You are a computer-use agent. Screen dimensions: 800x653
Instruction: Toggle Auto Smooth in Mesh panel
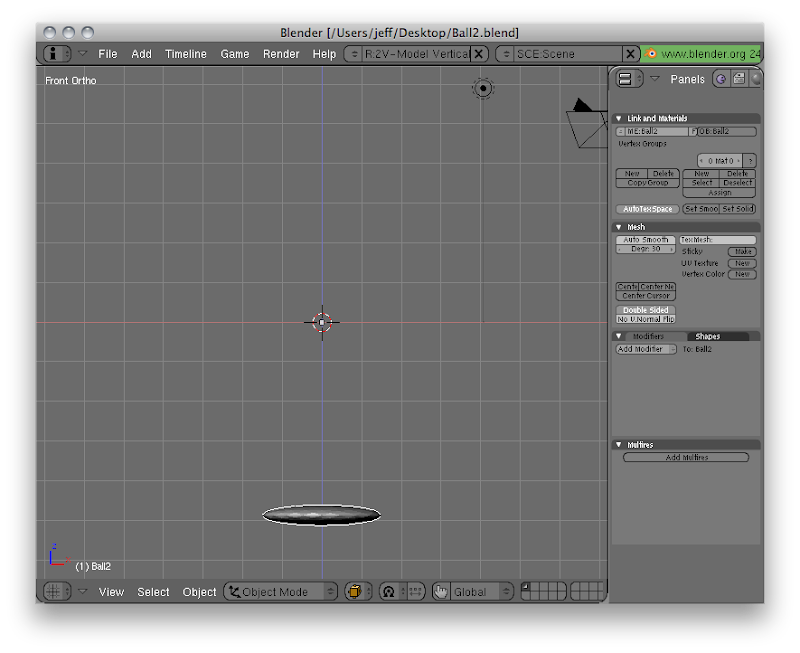tap(645, 240)
